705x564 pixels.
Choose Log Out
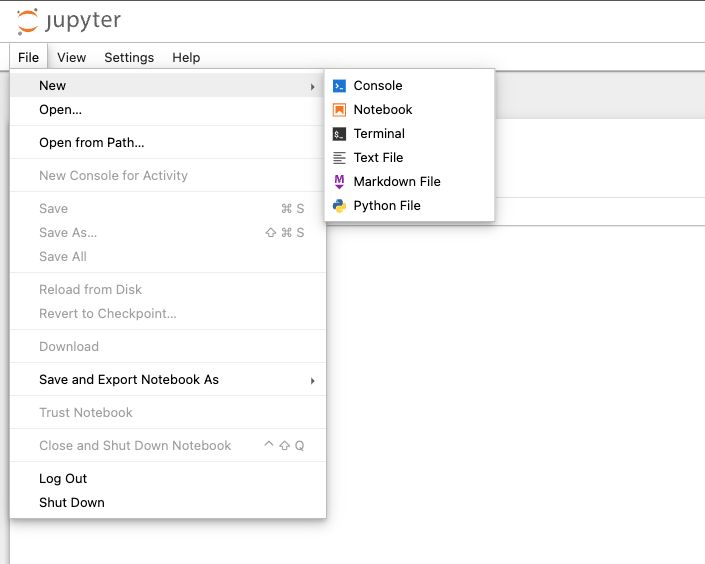(168, 479)
